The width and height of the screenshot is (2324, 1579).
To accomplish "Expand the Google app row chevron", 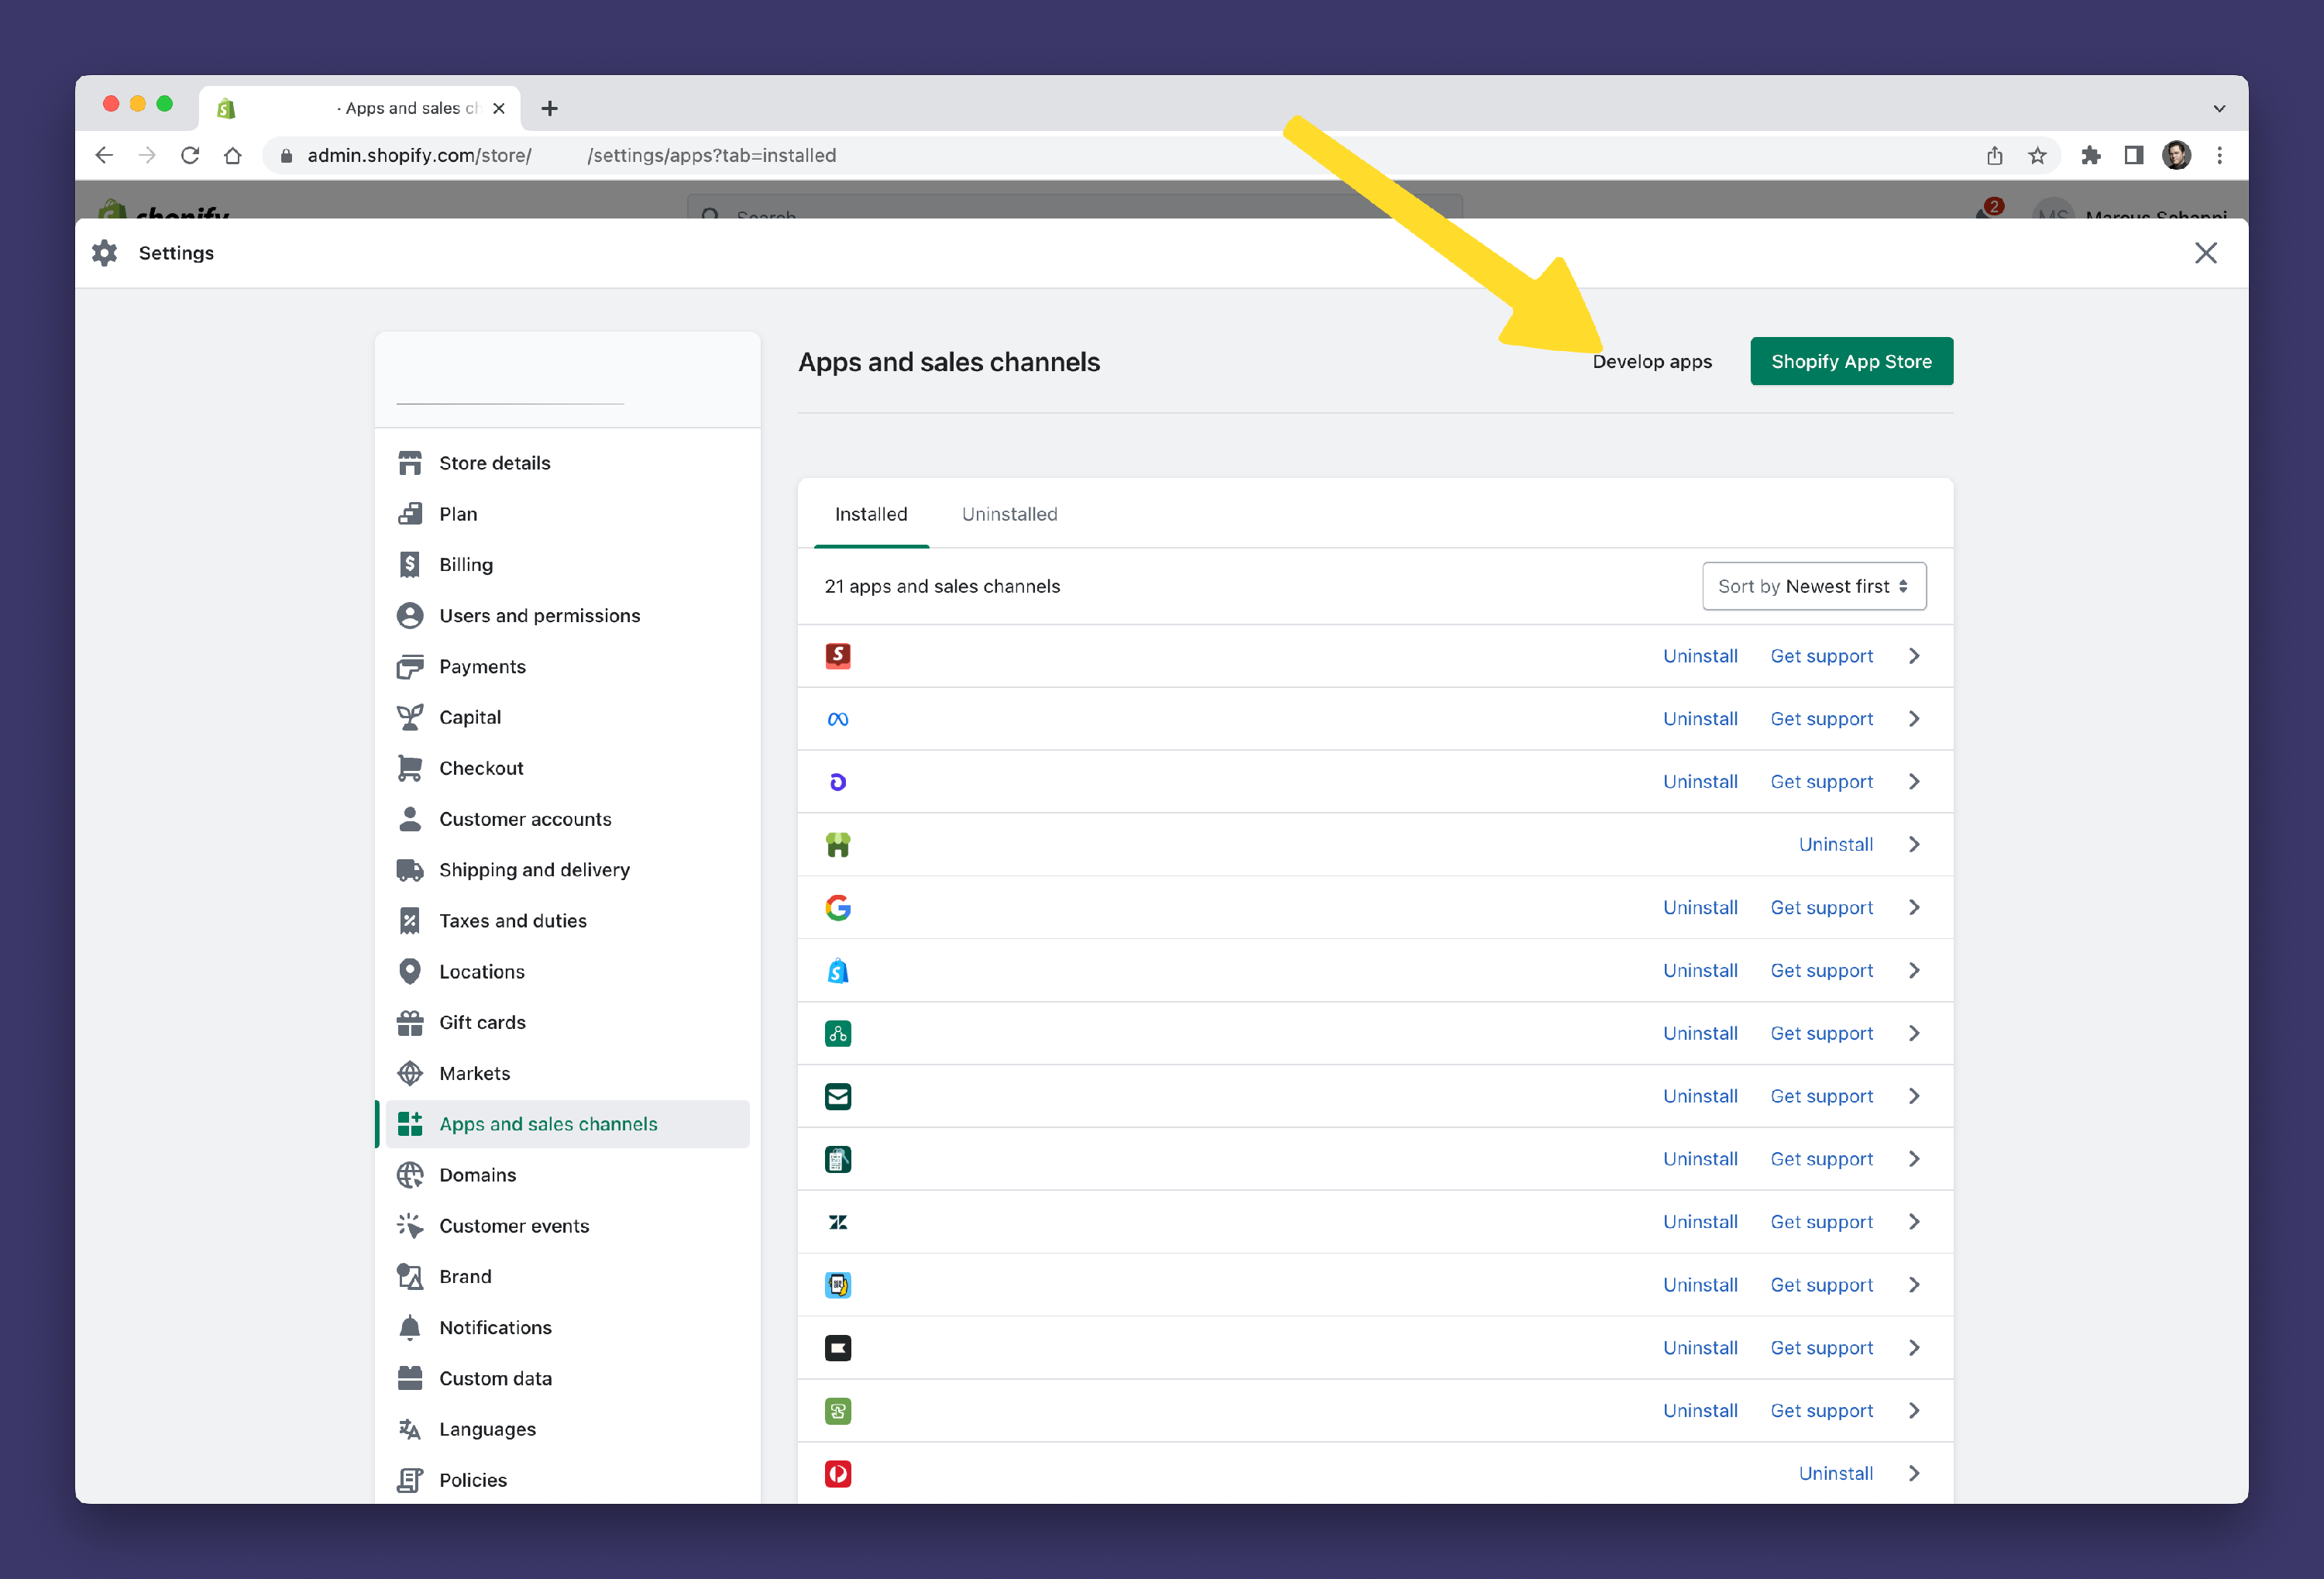I will coord(1914,908).
